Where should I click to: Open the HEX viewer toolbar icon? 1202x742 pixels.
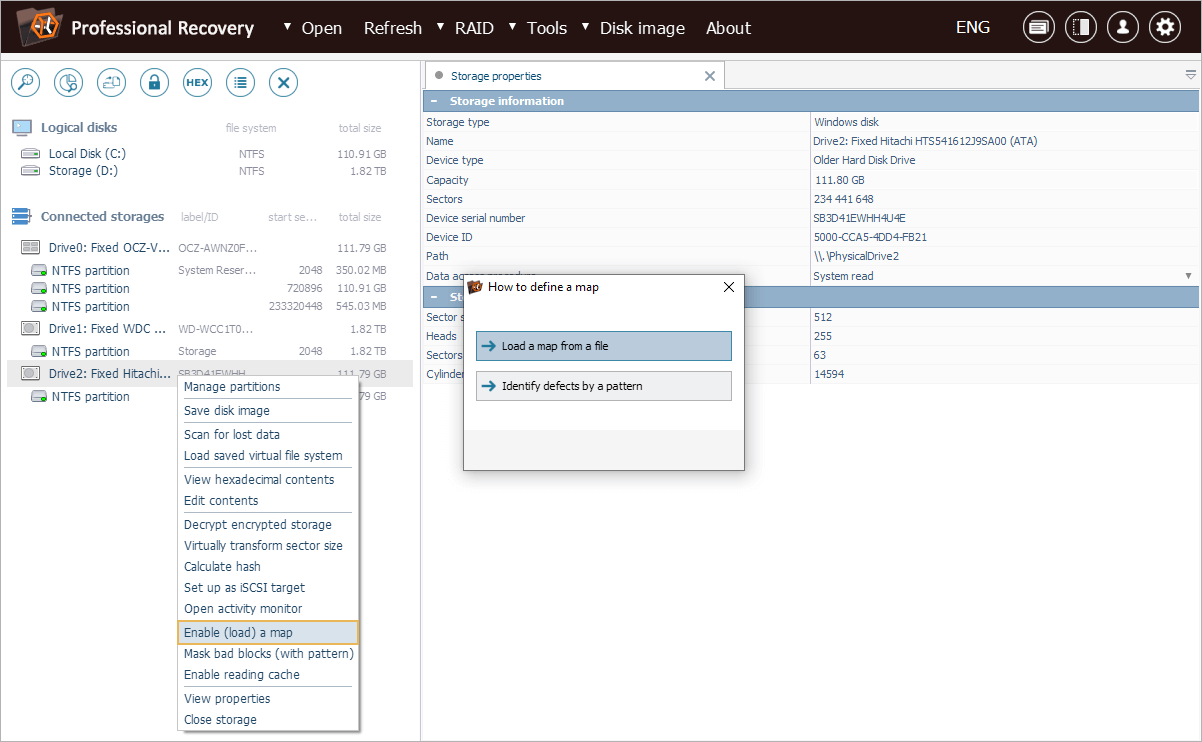(x=197, y=83)
